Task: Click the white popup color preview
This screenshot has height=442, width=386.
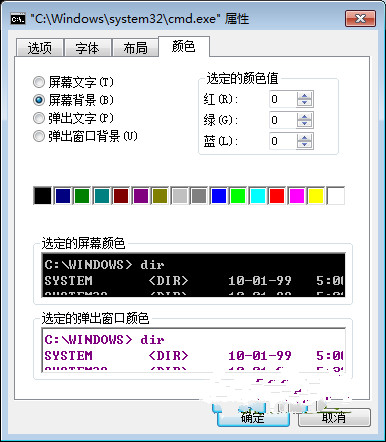Action: [x=193, y=350]
